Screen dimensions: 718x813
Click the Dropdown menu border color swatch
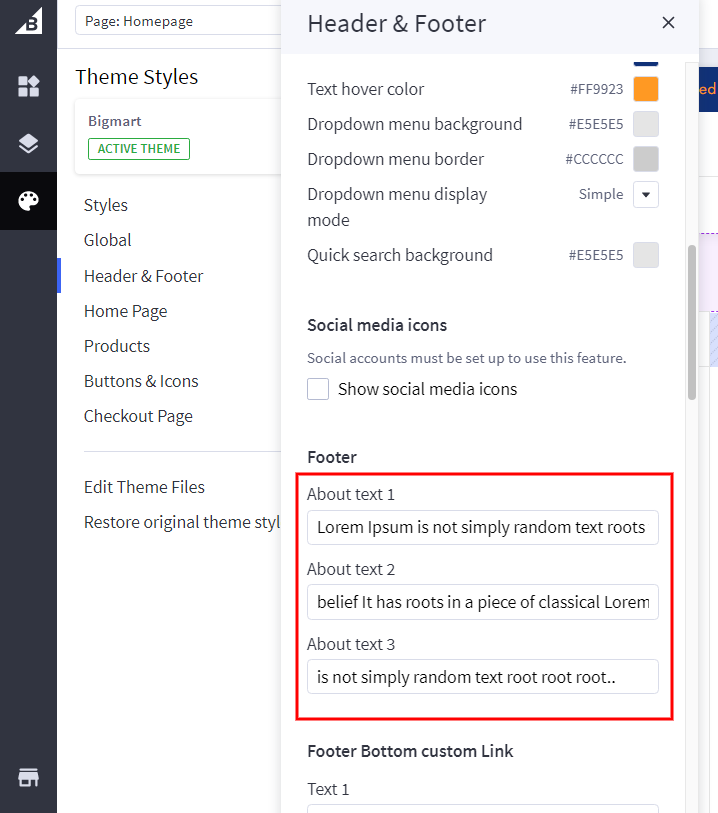(x=646, y=159)
